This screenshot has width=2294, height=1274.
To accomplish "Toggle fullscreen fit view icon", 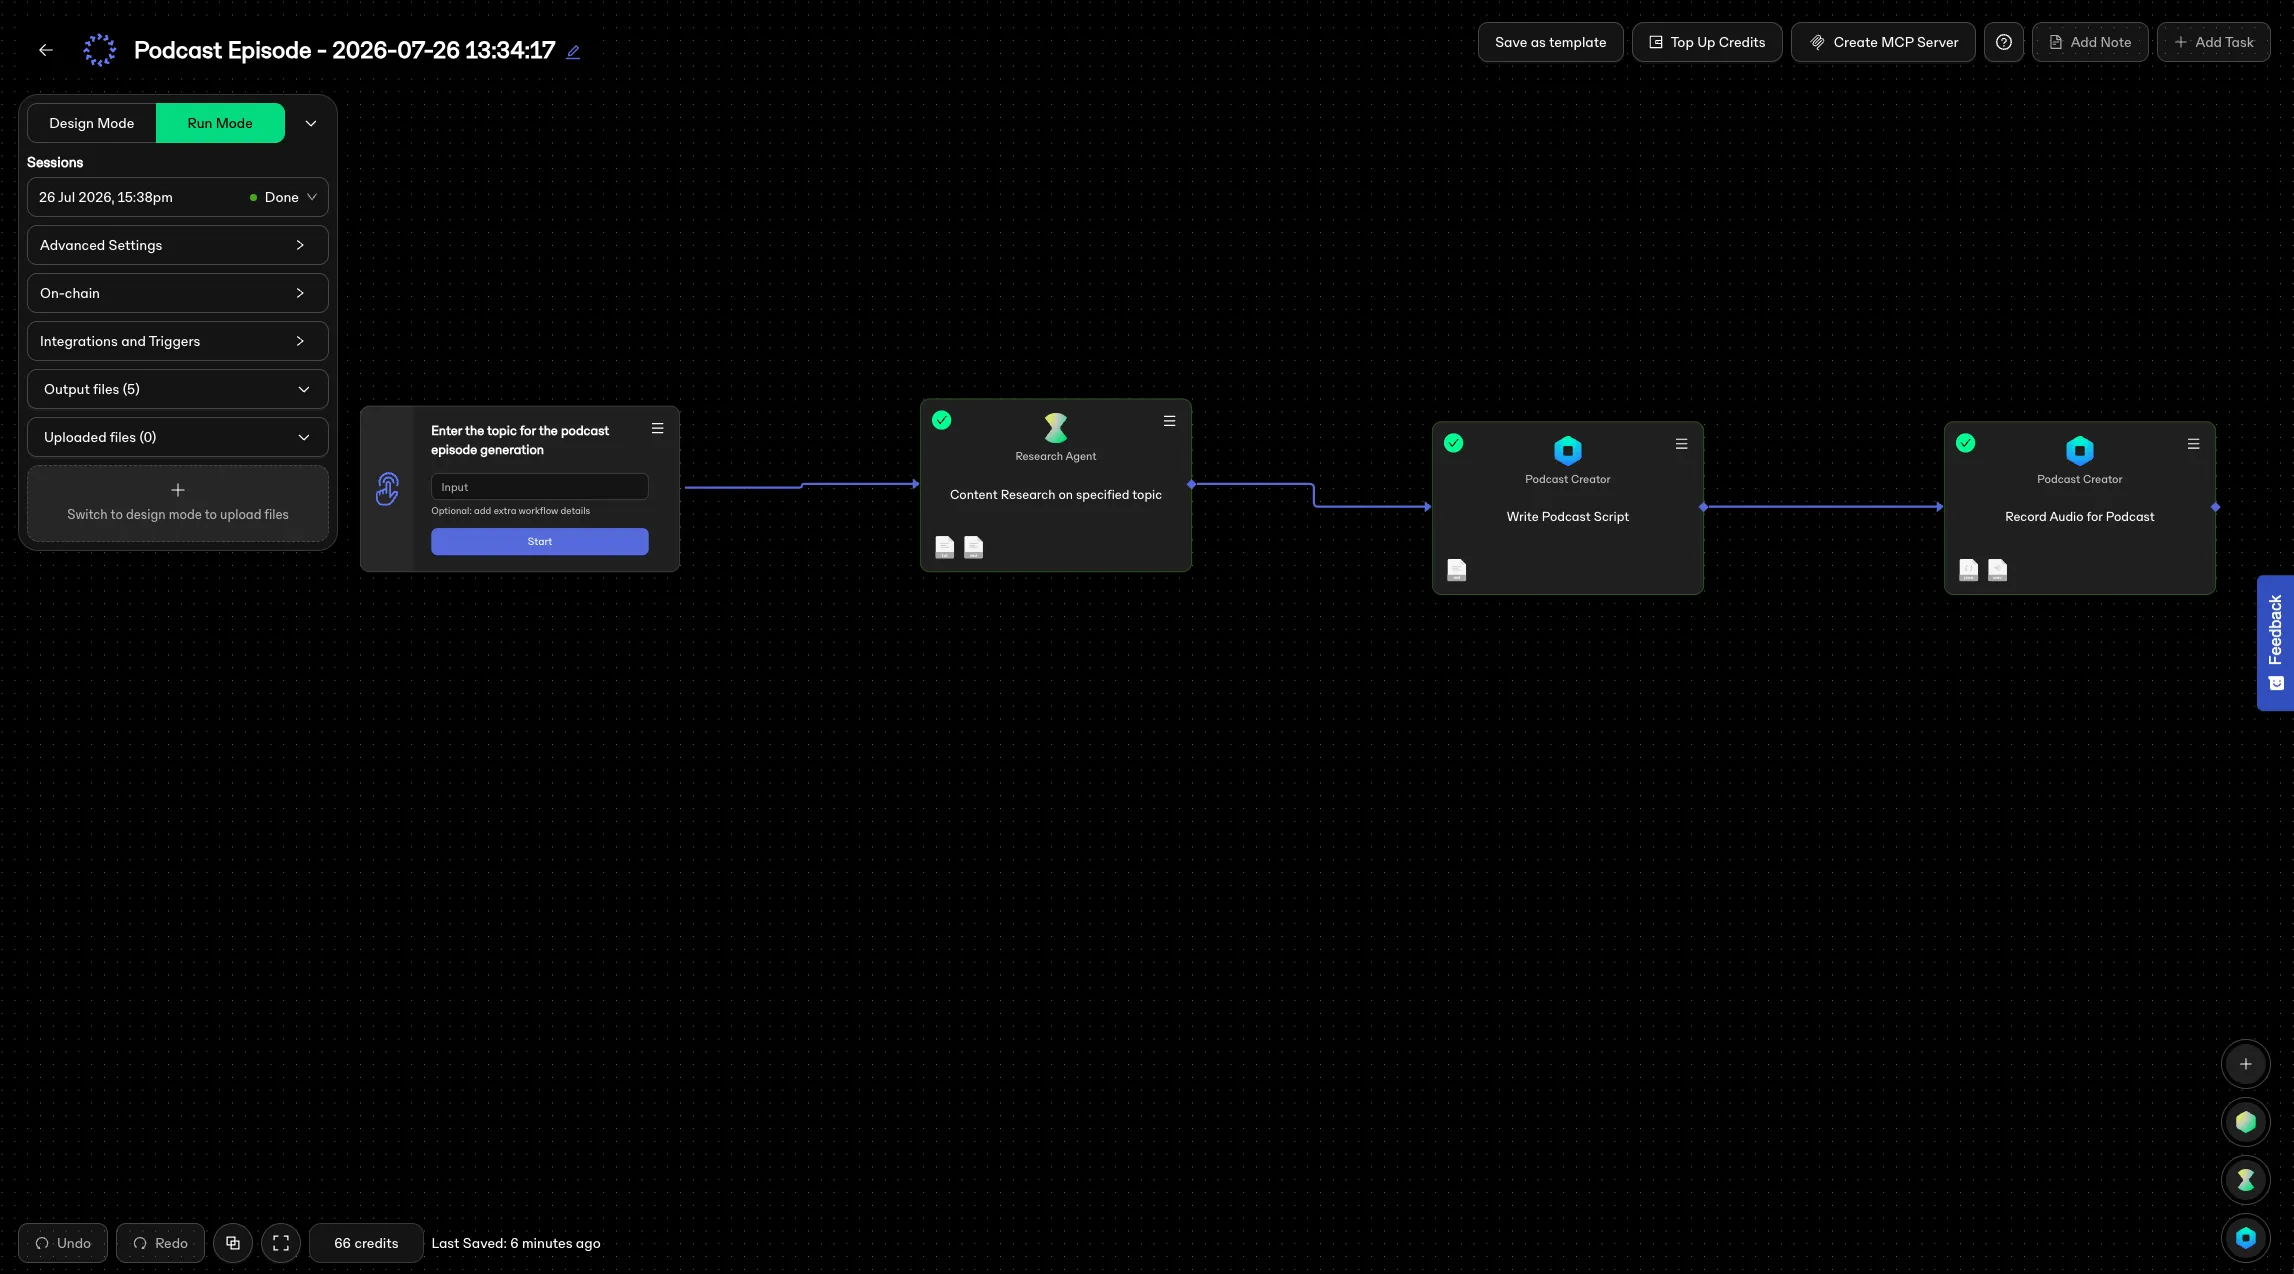I will 281,1243.
